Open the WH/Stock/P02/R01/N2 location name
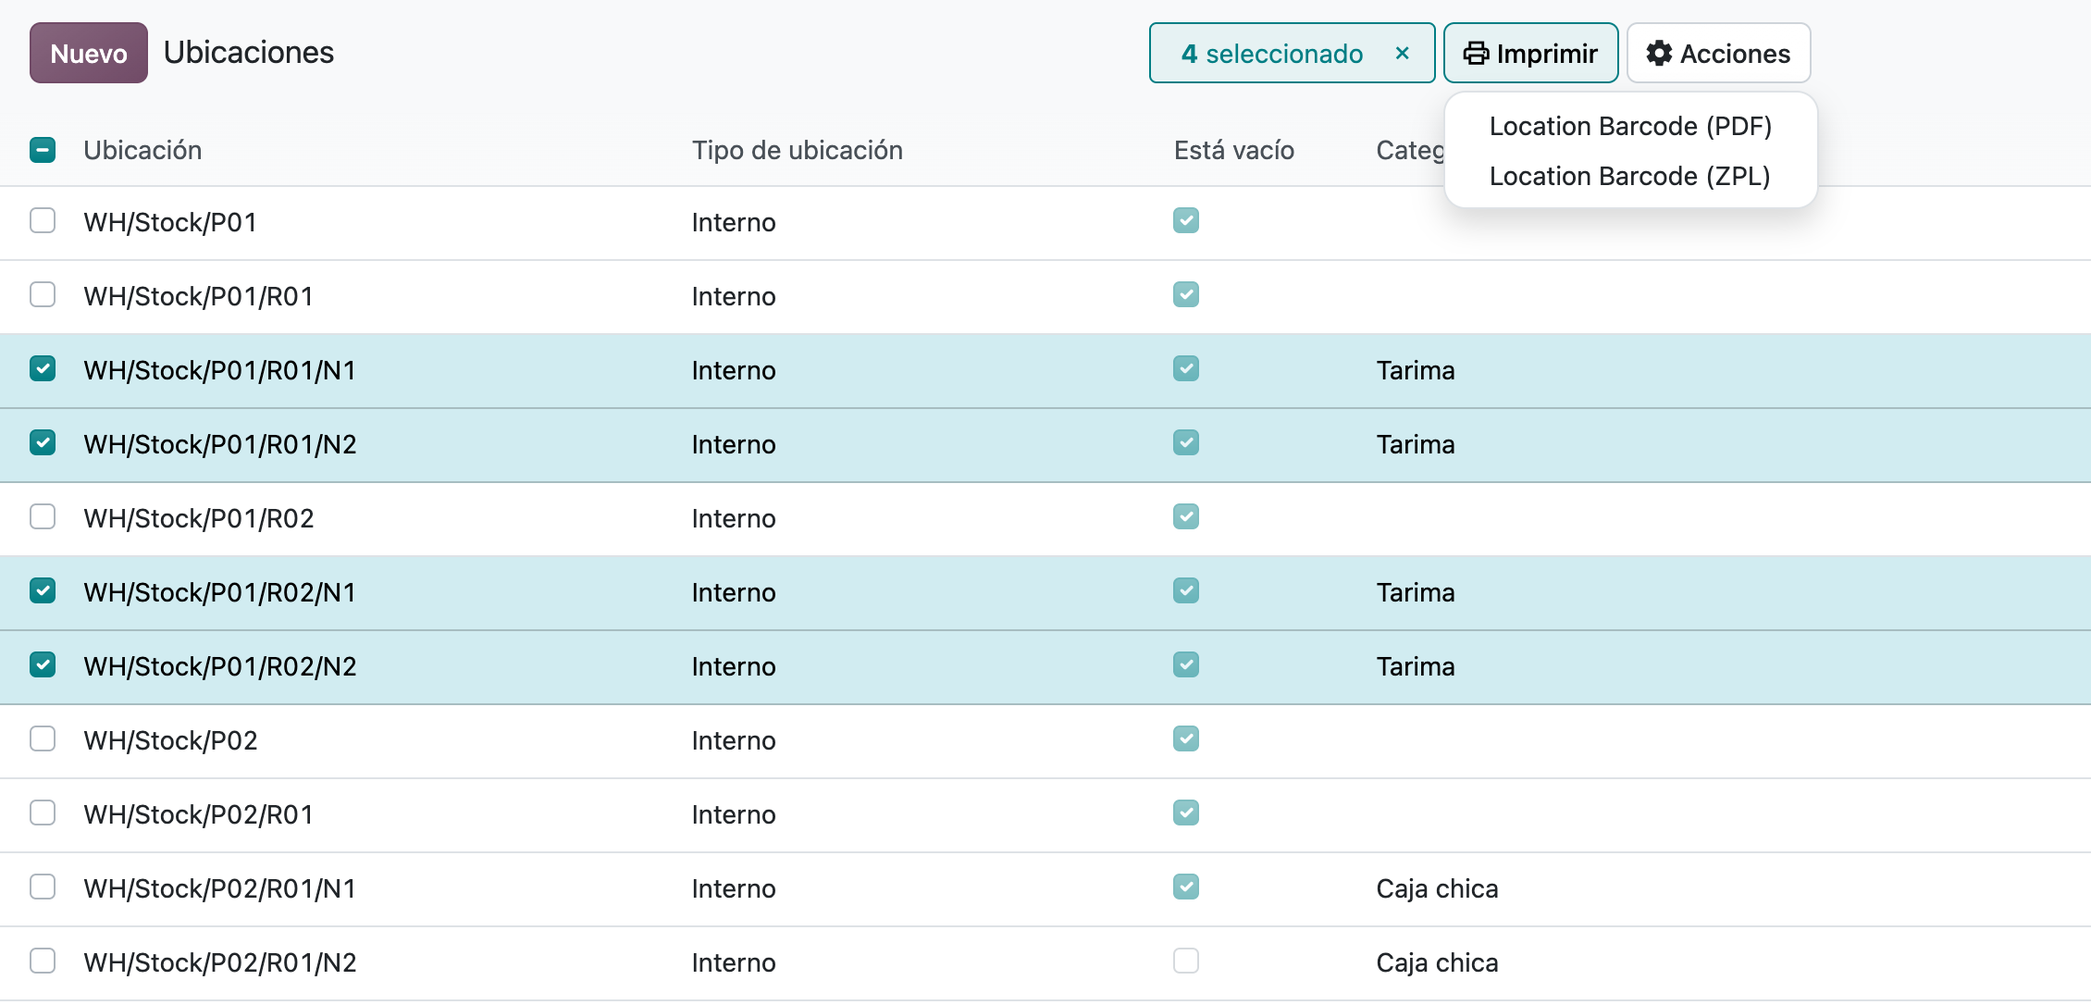Image resolution: width=2091 pixels, height=1005 pixels. point(220,962)
